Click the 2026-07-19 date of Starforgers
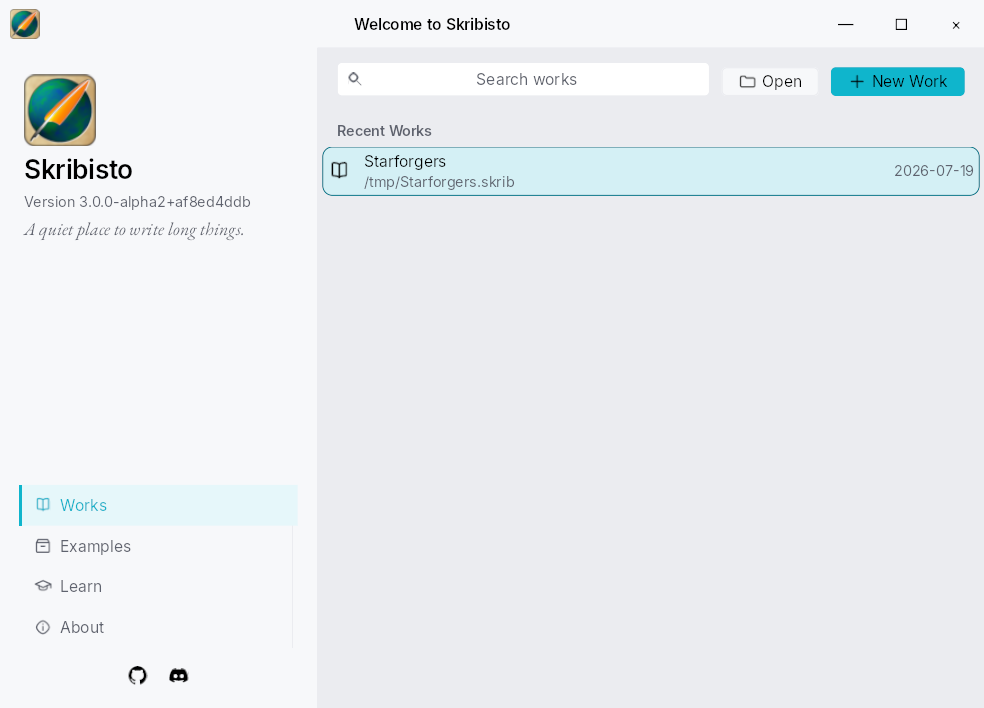 pyautogui.click(x=933, y=171)
